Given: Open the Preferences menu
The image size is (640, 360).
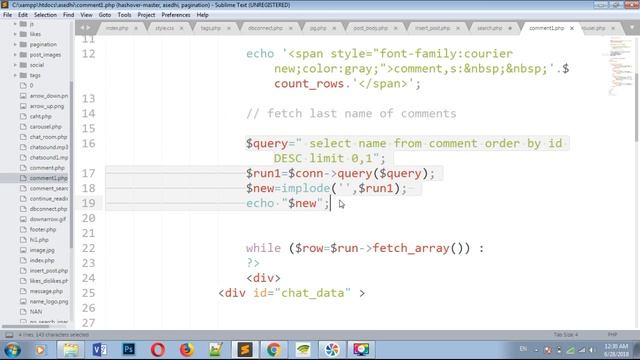Looking at the screenshot, I should click(x=176, y=15).
